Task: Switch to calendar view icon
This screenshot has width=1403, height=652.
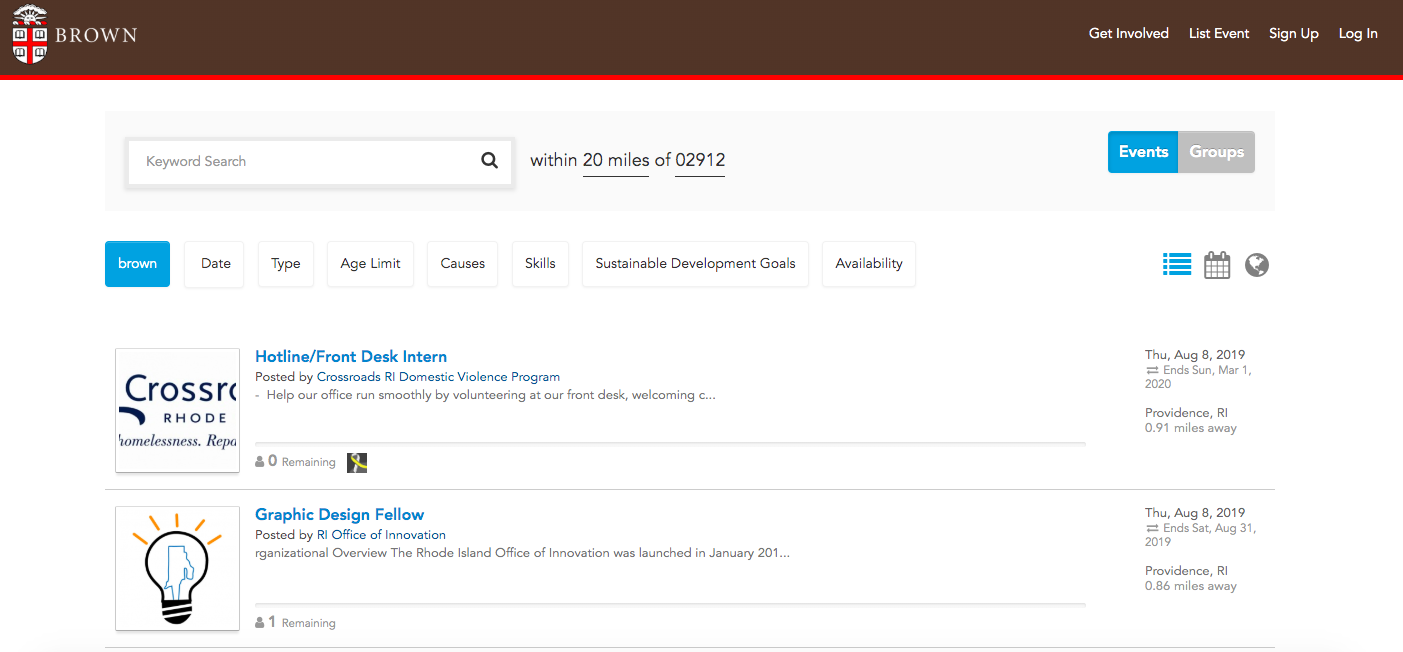Action: (1217, 265)
